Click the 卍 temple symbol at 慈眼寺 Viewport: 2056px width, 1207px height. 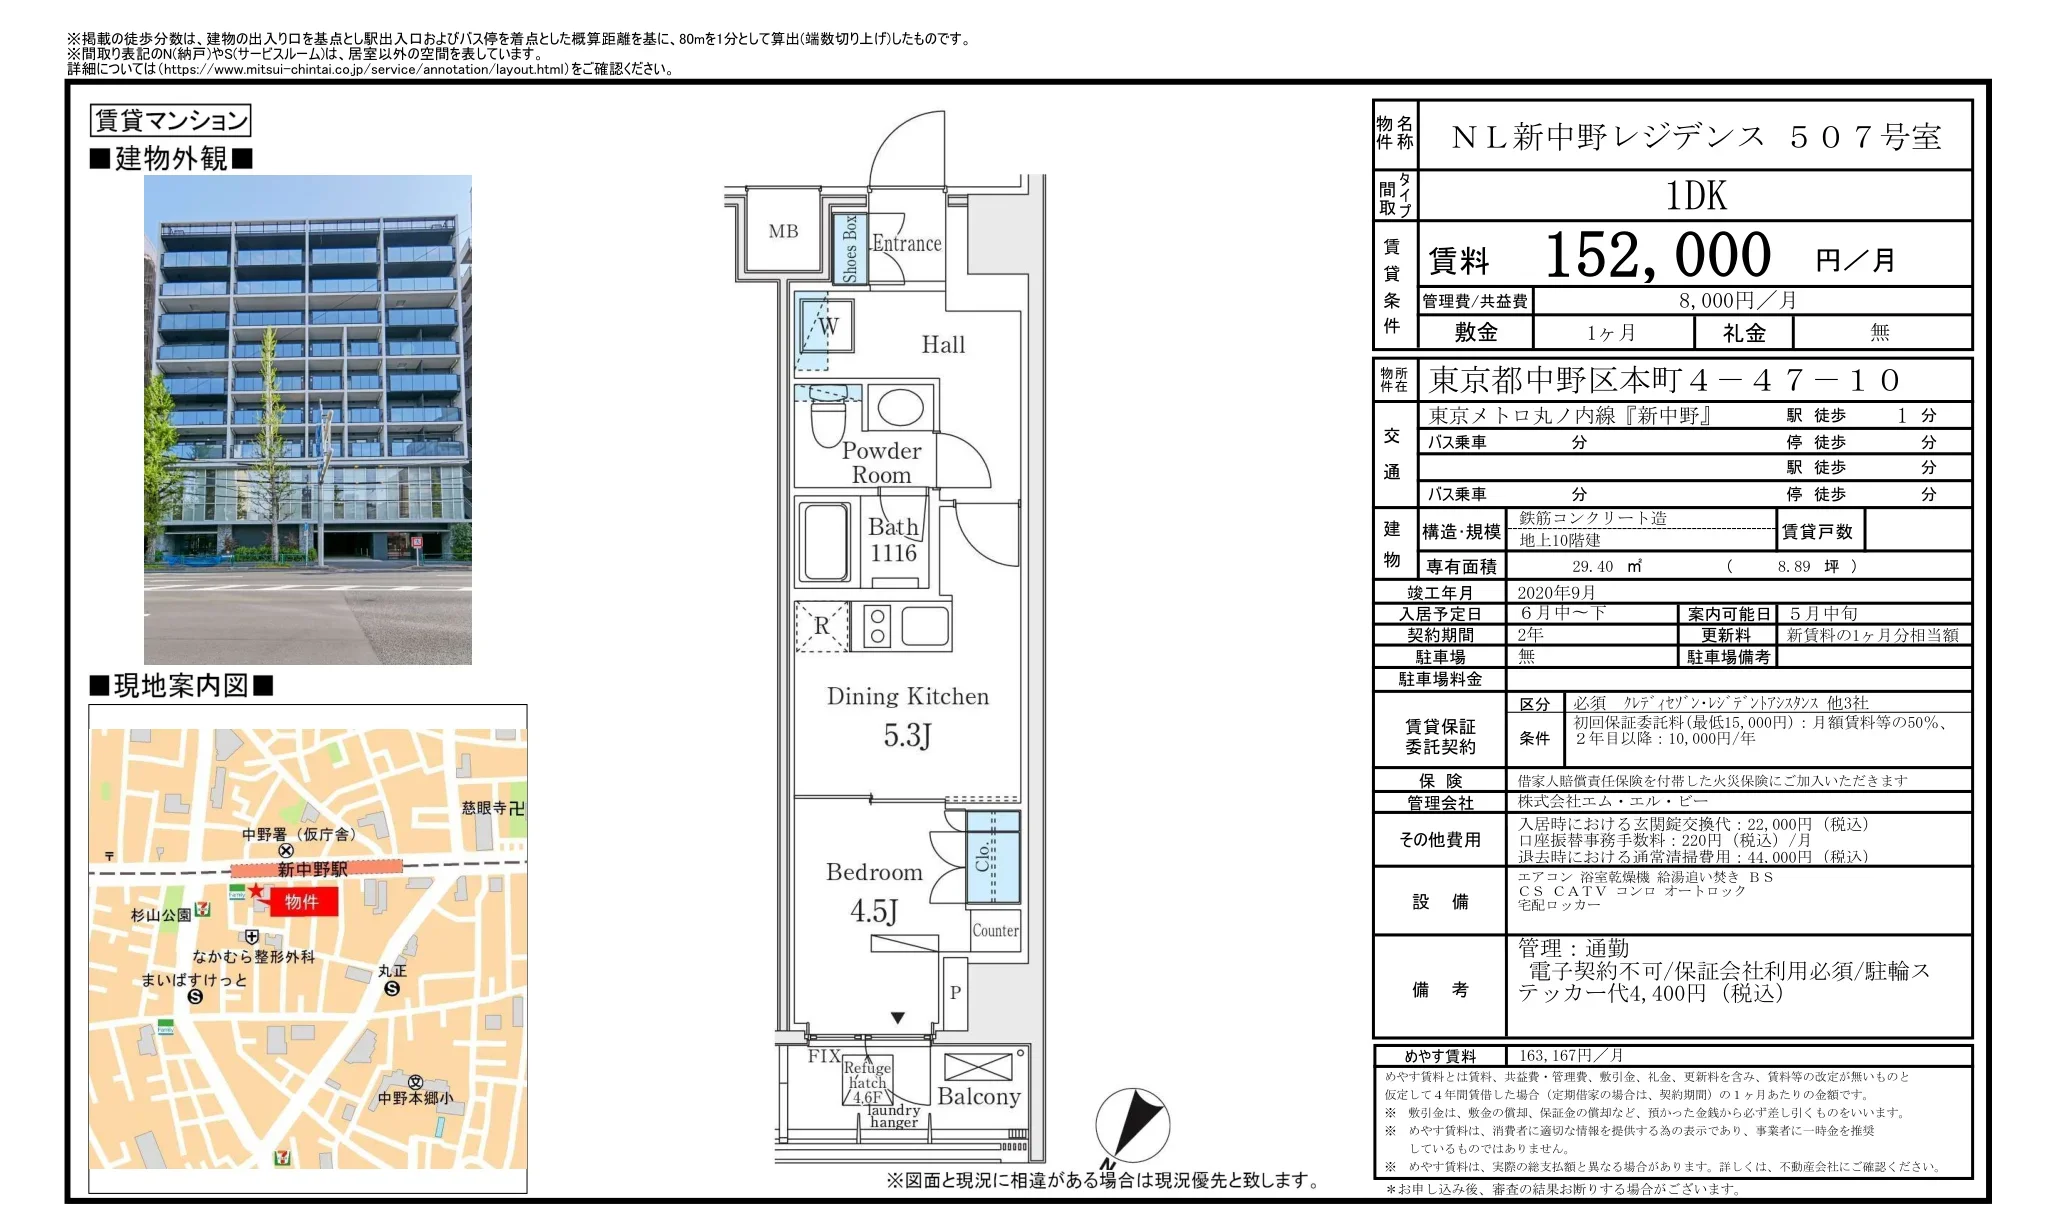click(x=517, y=809)
